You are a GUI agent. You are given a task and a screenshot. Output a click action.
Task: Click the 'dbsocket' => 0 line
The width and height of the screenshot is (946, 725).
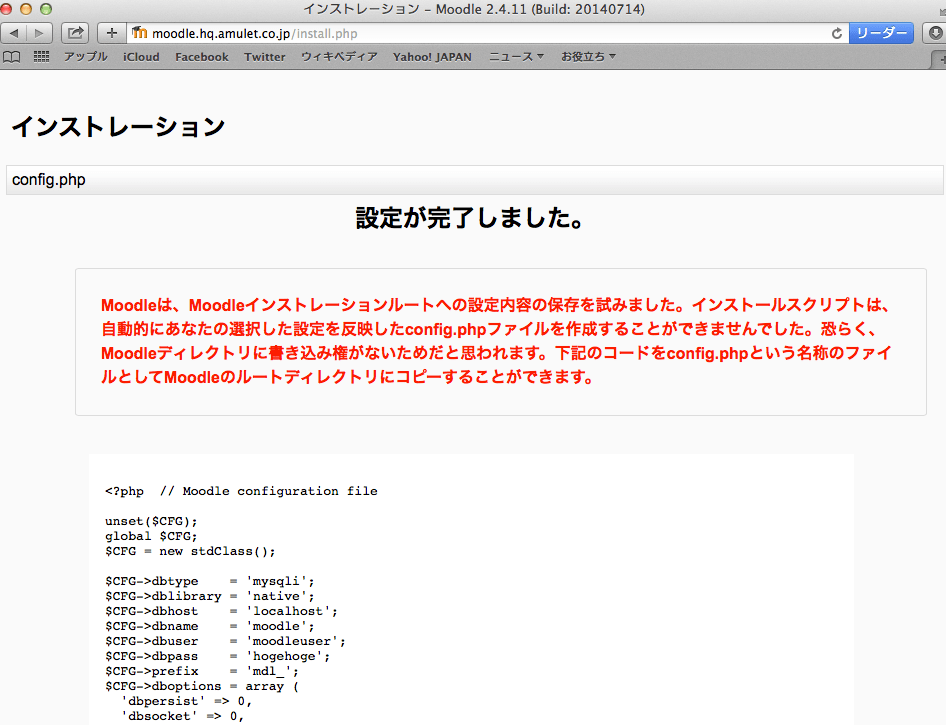(182, 716)
